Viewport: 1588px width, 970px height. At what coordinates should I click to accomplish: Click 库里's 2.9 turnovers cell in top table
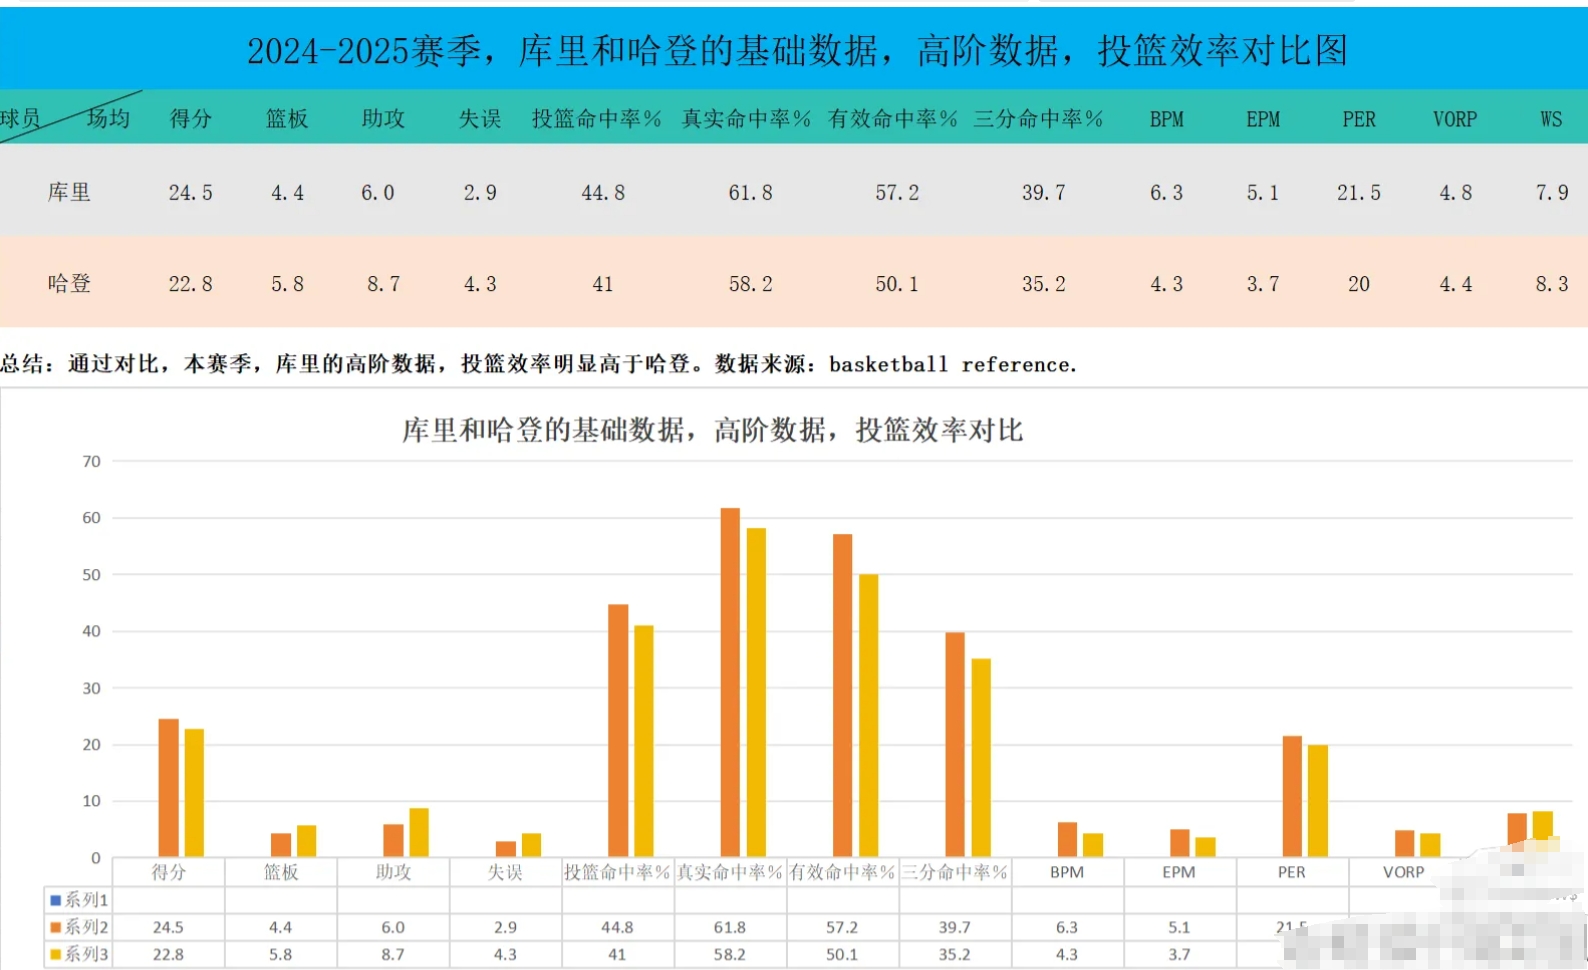(x=480, y=193)
